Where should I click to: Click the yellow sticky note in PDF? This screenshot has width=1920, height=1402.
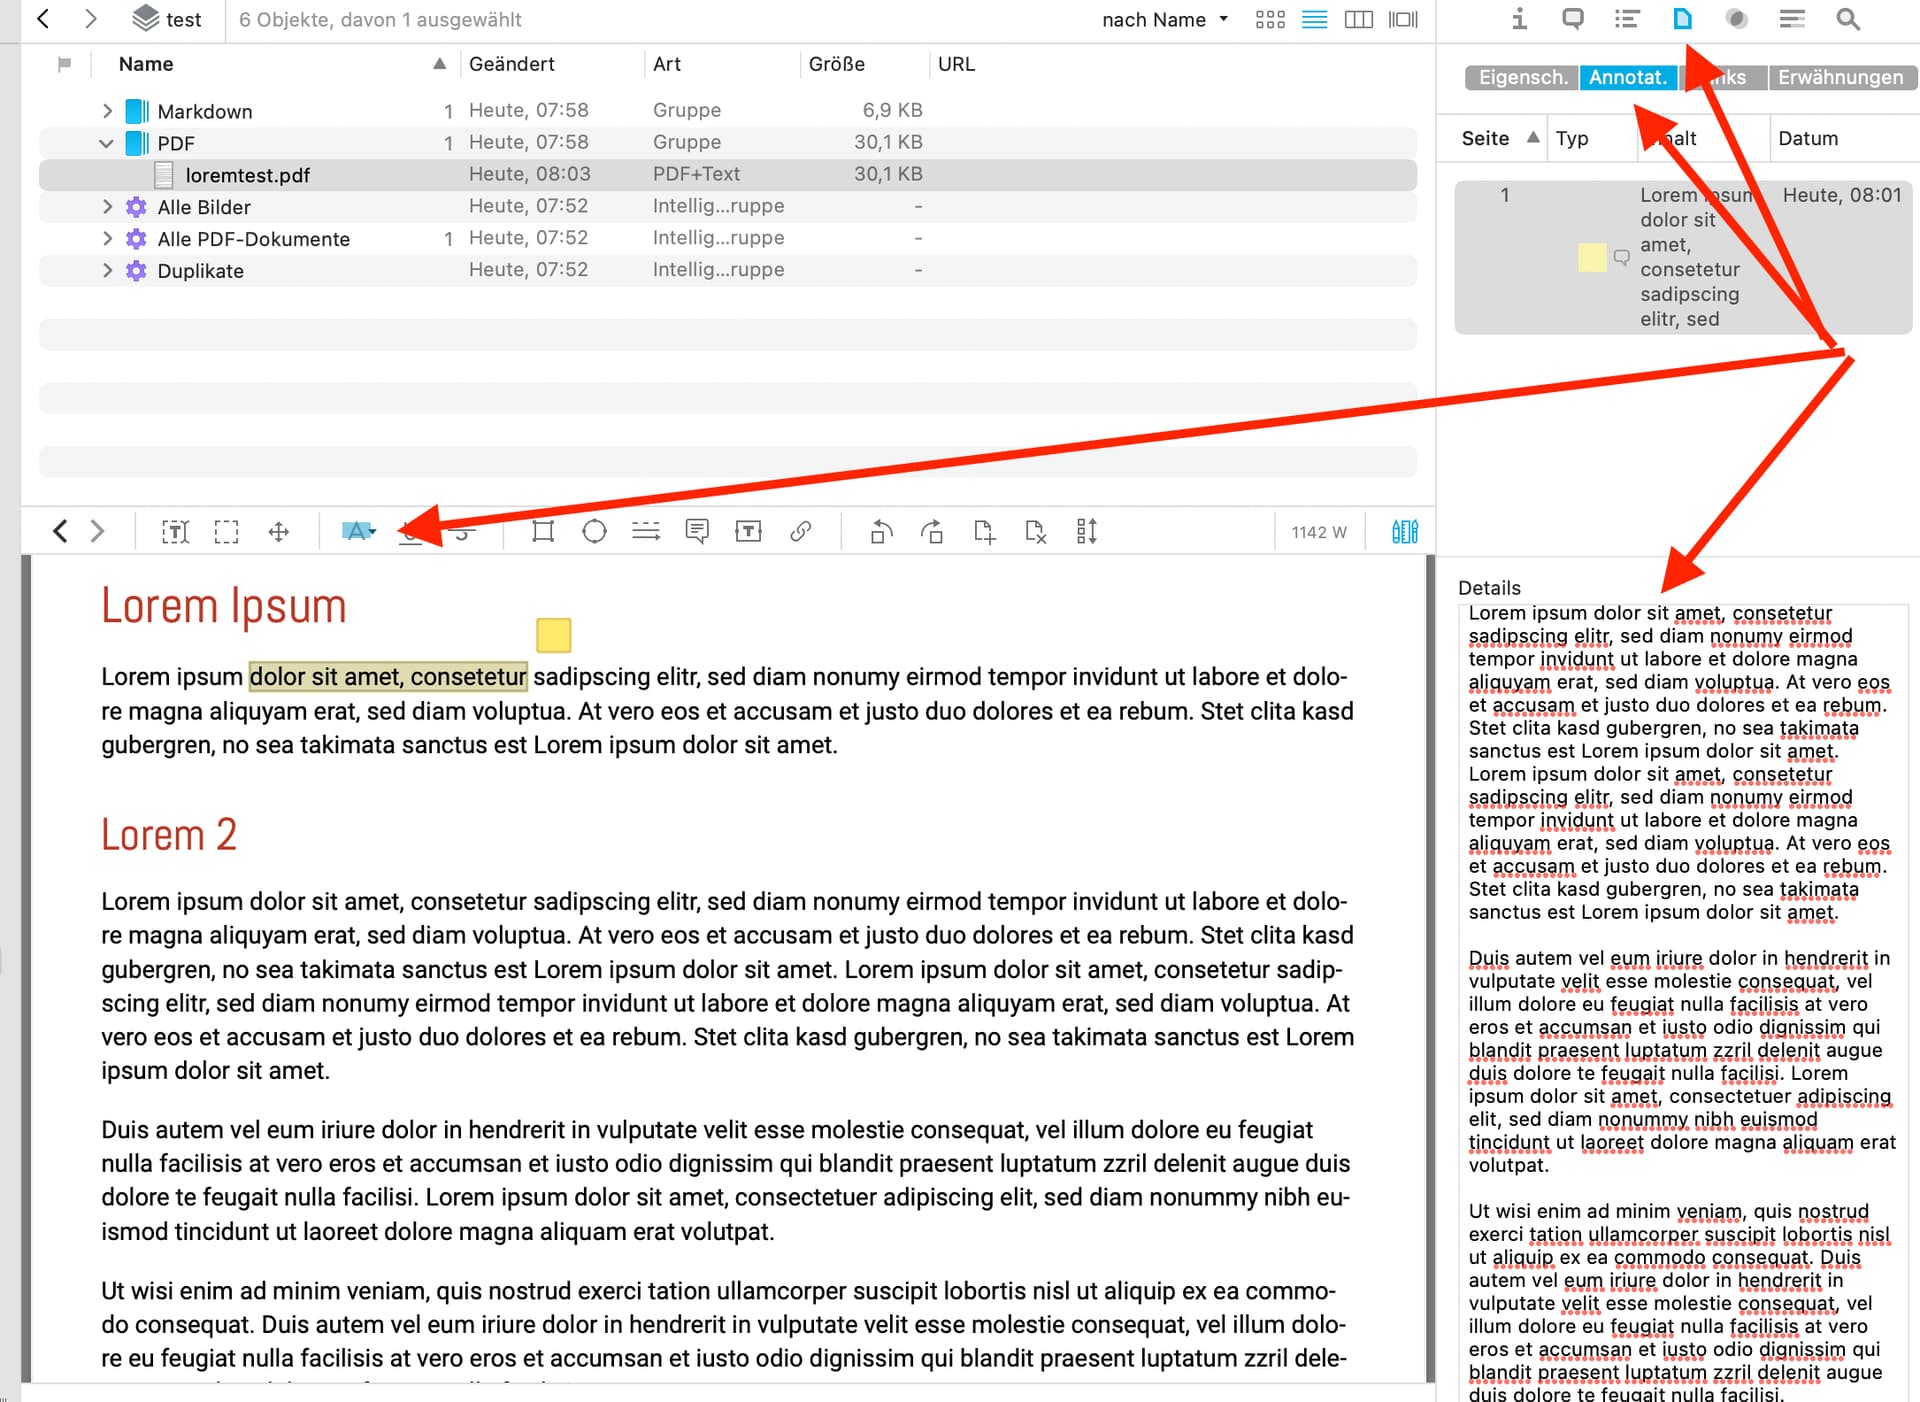click(553, 635)
